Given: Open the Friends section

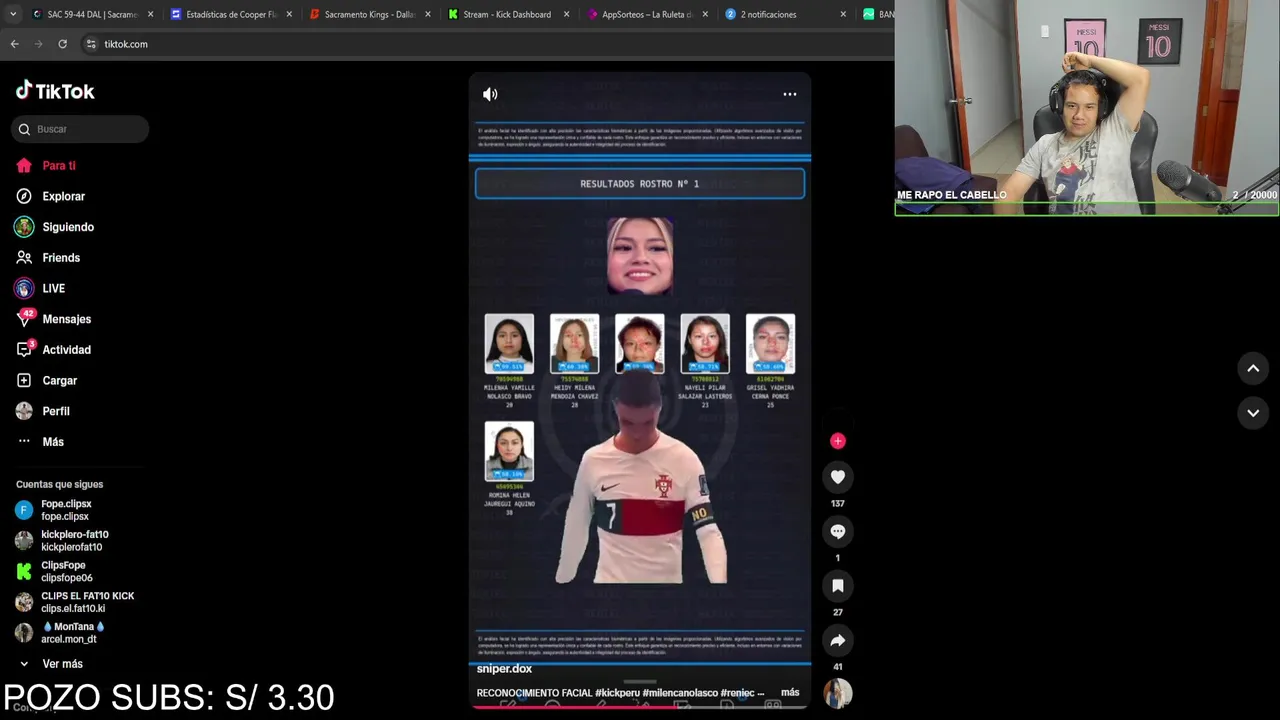Looking at the screenshot, I should point(48,258).
